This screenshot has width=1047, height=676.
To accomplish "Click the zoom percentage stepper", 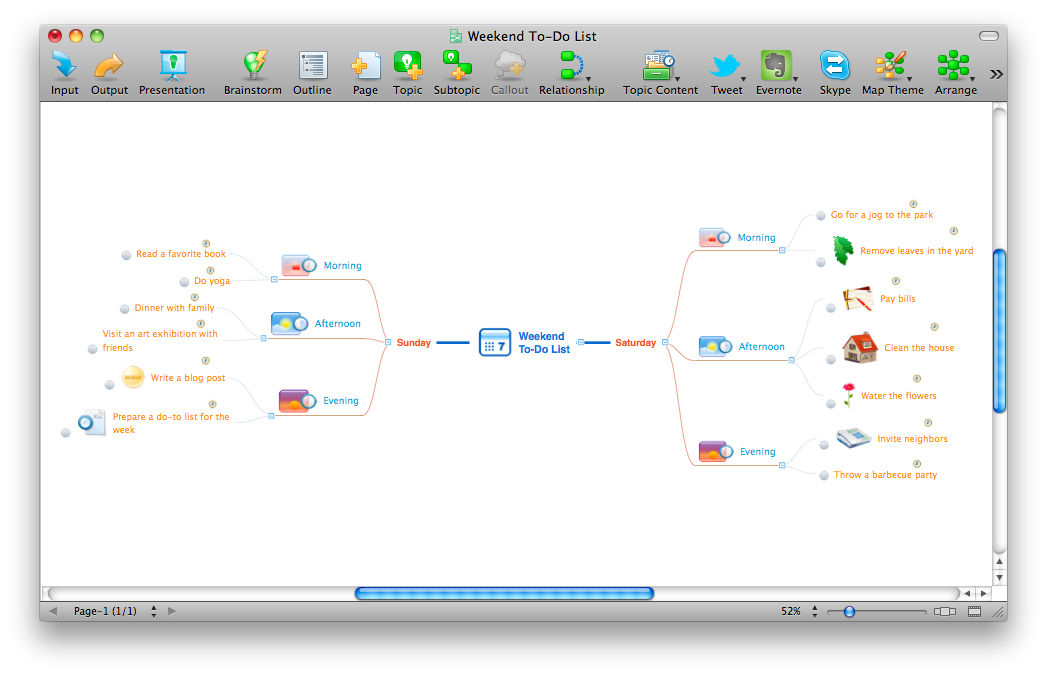I will coord(815,611).
